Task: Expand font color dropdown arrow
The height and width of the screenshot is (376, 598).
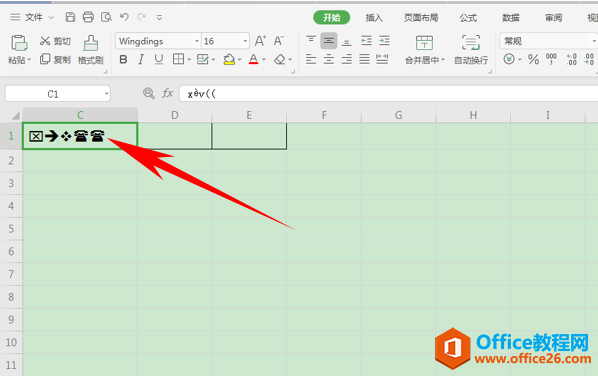Action: click(264, 59)
